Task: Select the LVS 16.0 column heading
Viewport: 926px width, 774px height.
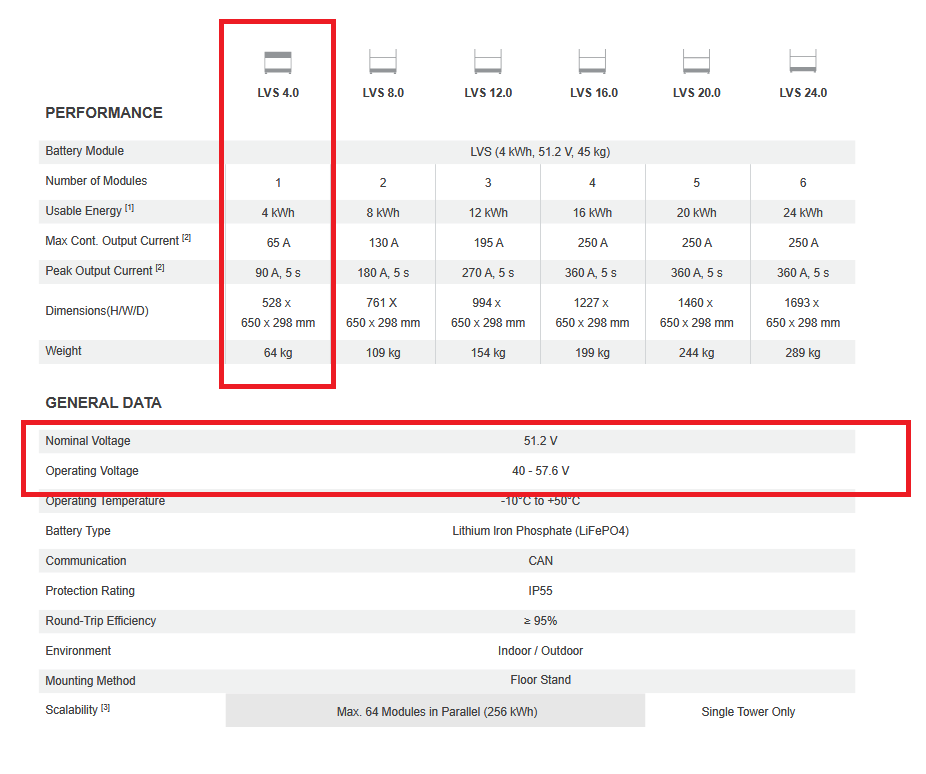Action: (x=594, y=93)
